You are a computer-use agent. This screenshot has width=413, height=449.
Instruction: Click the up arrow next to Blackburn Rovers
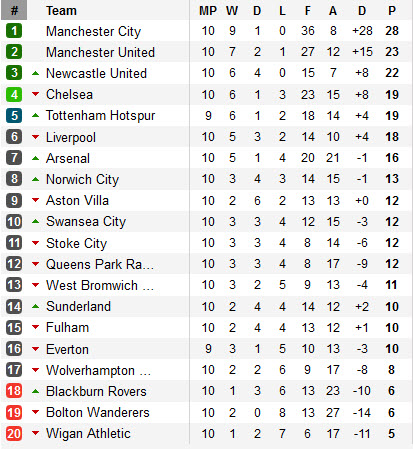click(35, 391)
